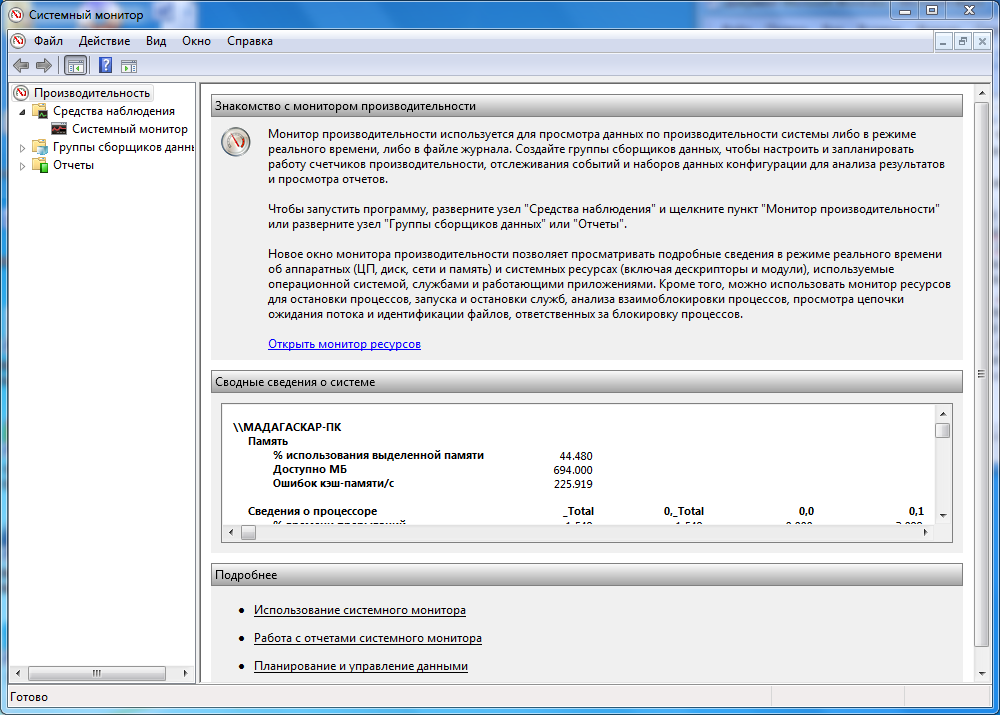This screenshot has width=1000, height=715.
Task: Click the value 44.480
Action: pyautogui.click(x=576, y=456)
